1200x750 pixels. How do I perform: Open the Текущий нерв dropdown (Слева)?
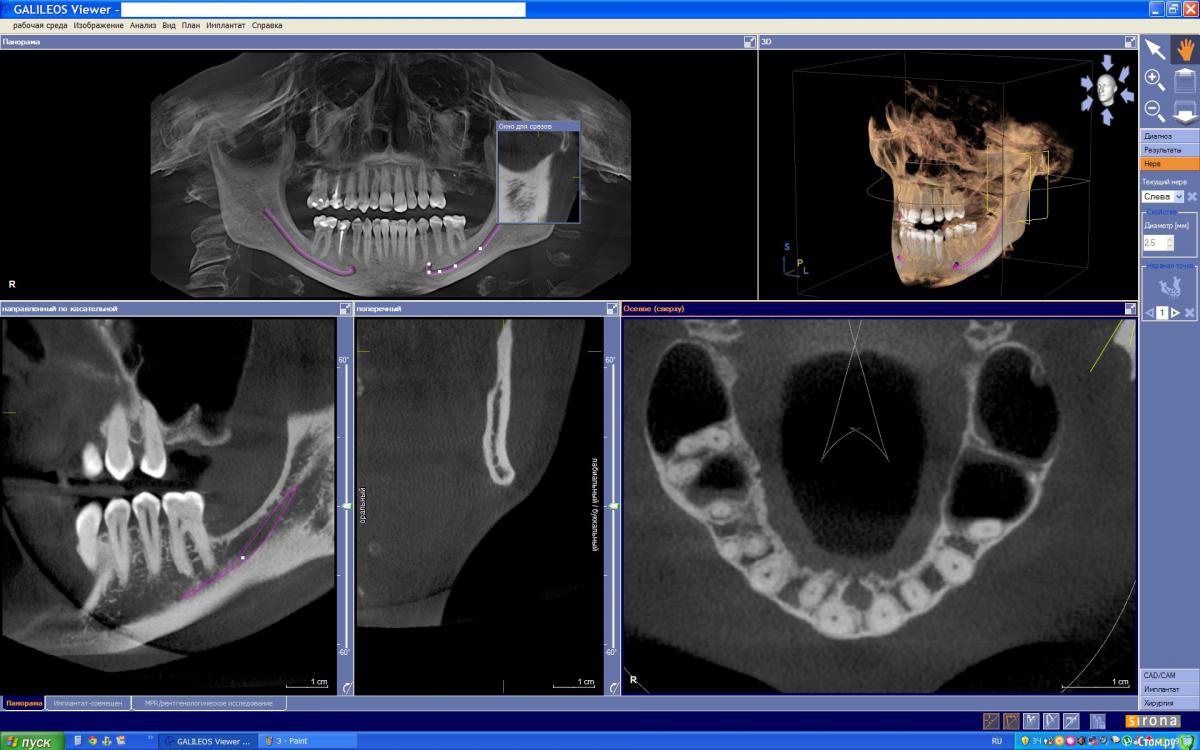[x=1178, y=197]
